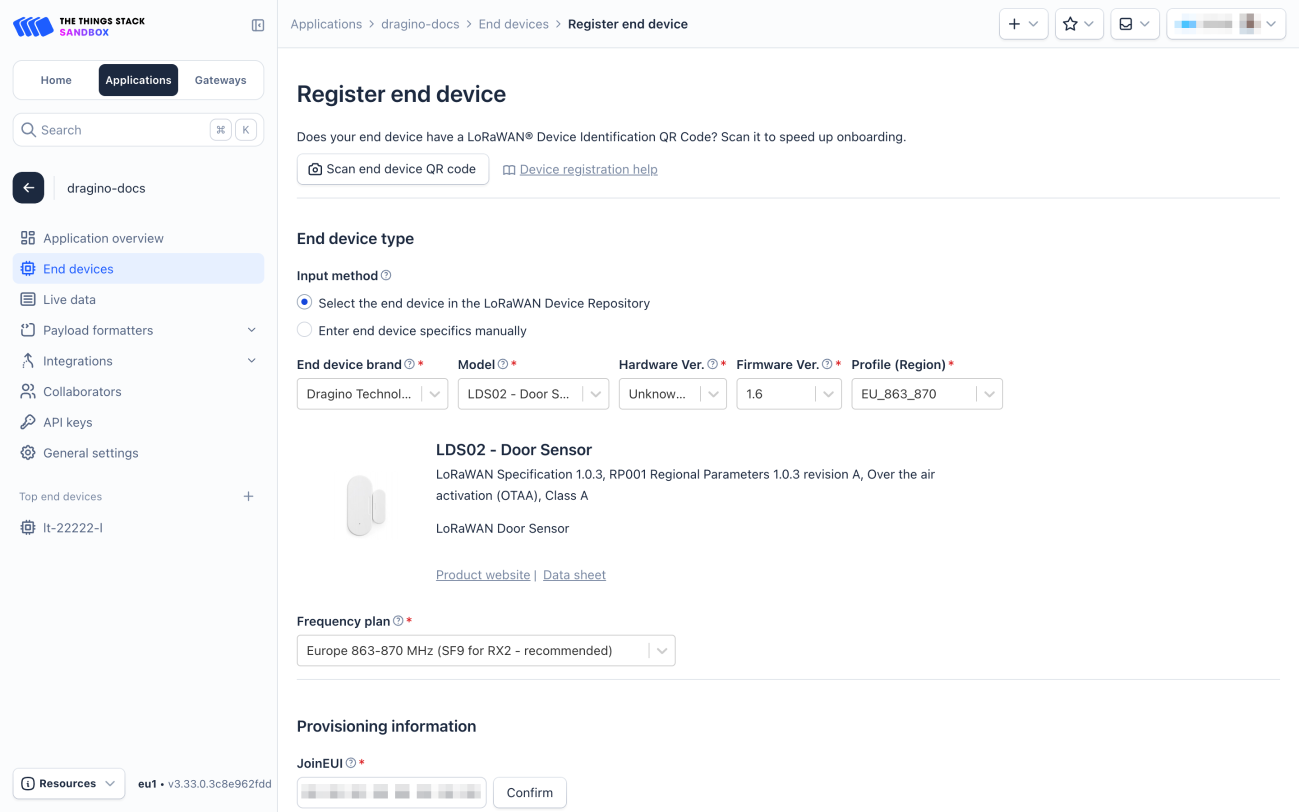The image size is (1299, 812).
Task: Open General settings in sidebar
Action: (x=138, y=453)
